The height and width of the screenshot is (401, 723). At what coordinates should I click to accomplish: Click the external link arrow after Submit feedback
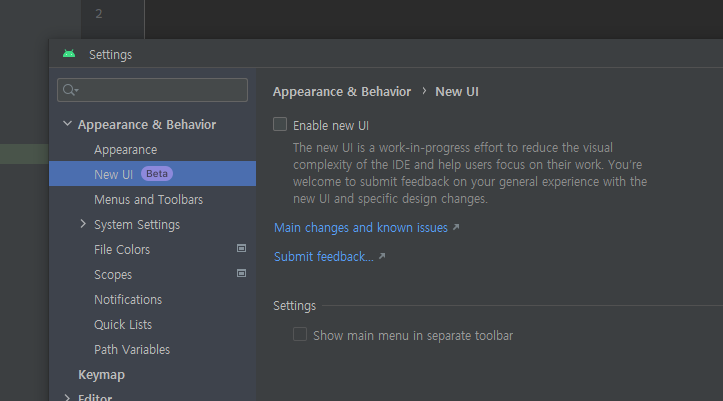click(x=382, y=256)
